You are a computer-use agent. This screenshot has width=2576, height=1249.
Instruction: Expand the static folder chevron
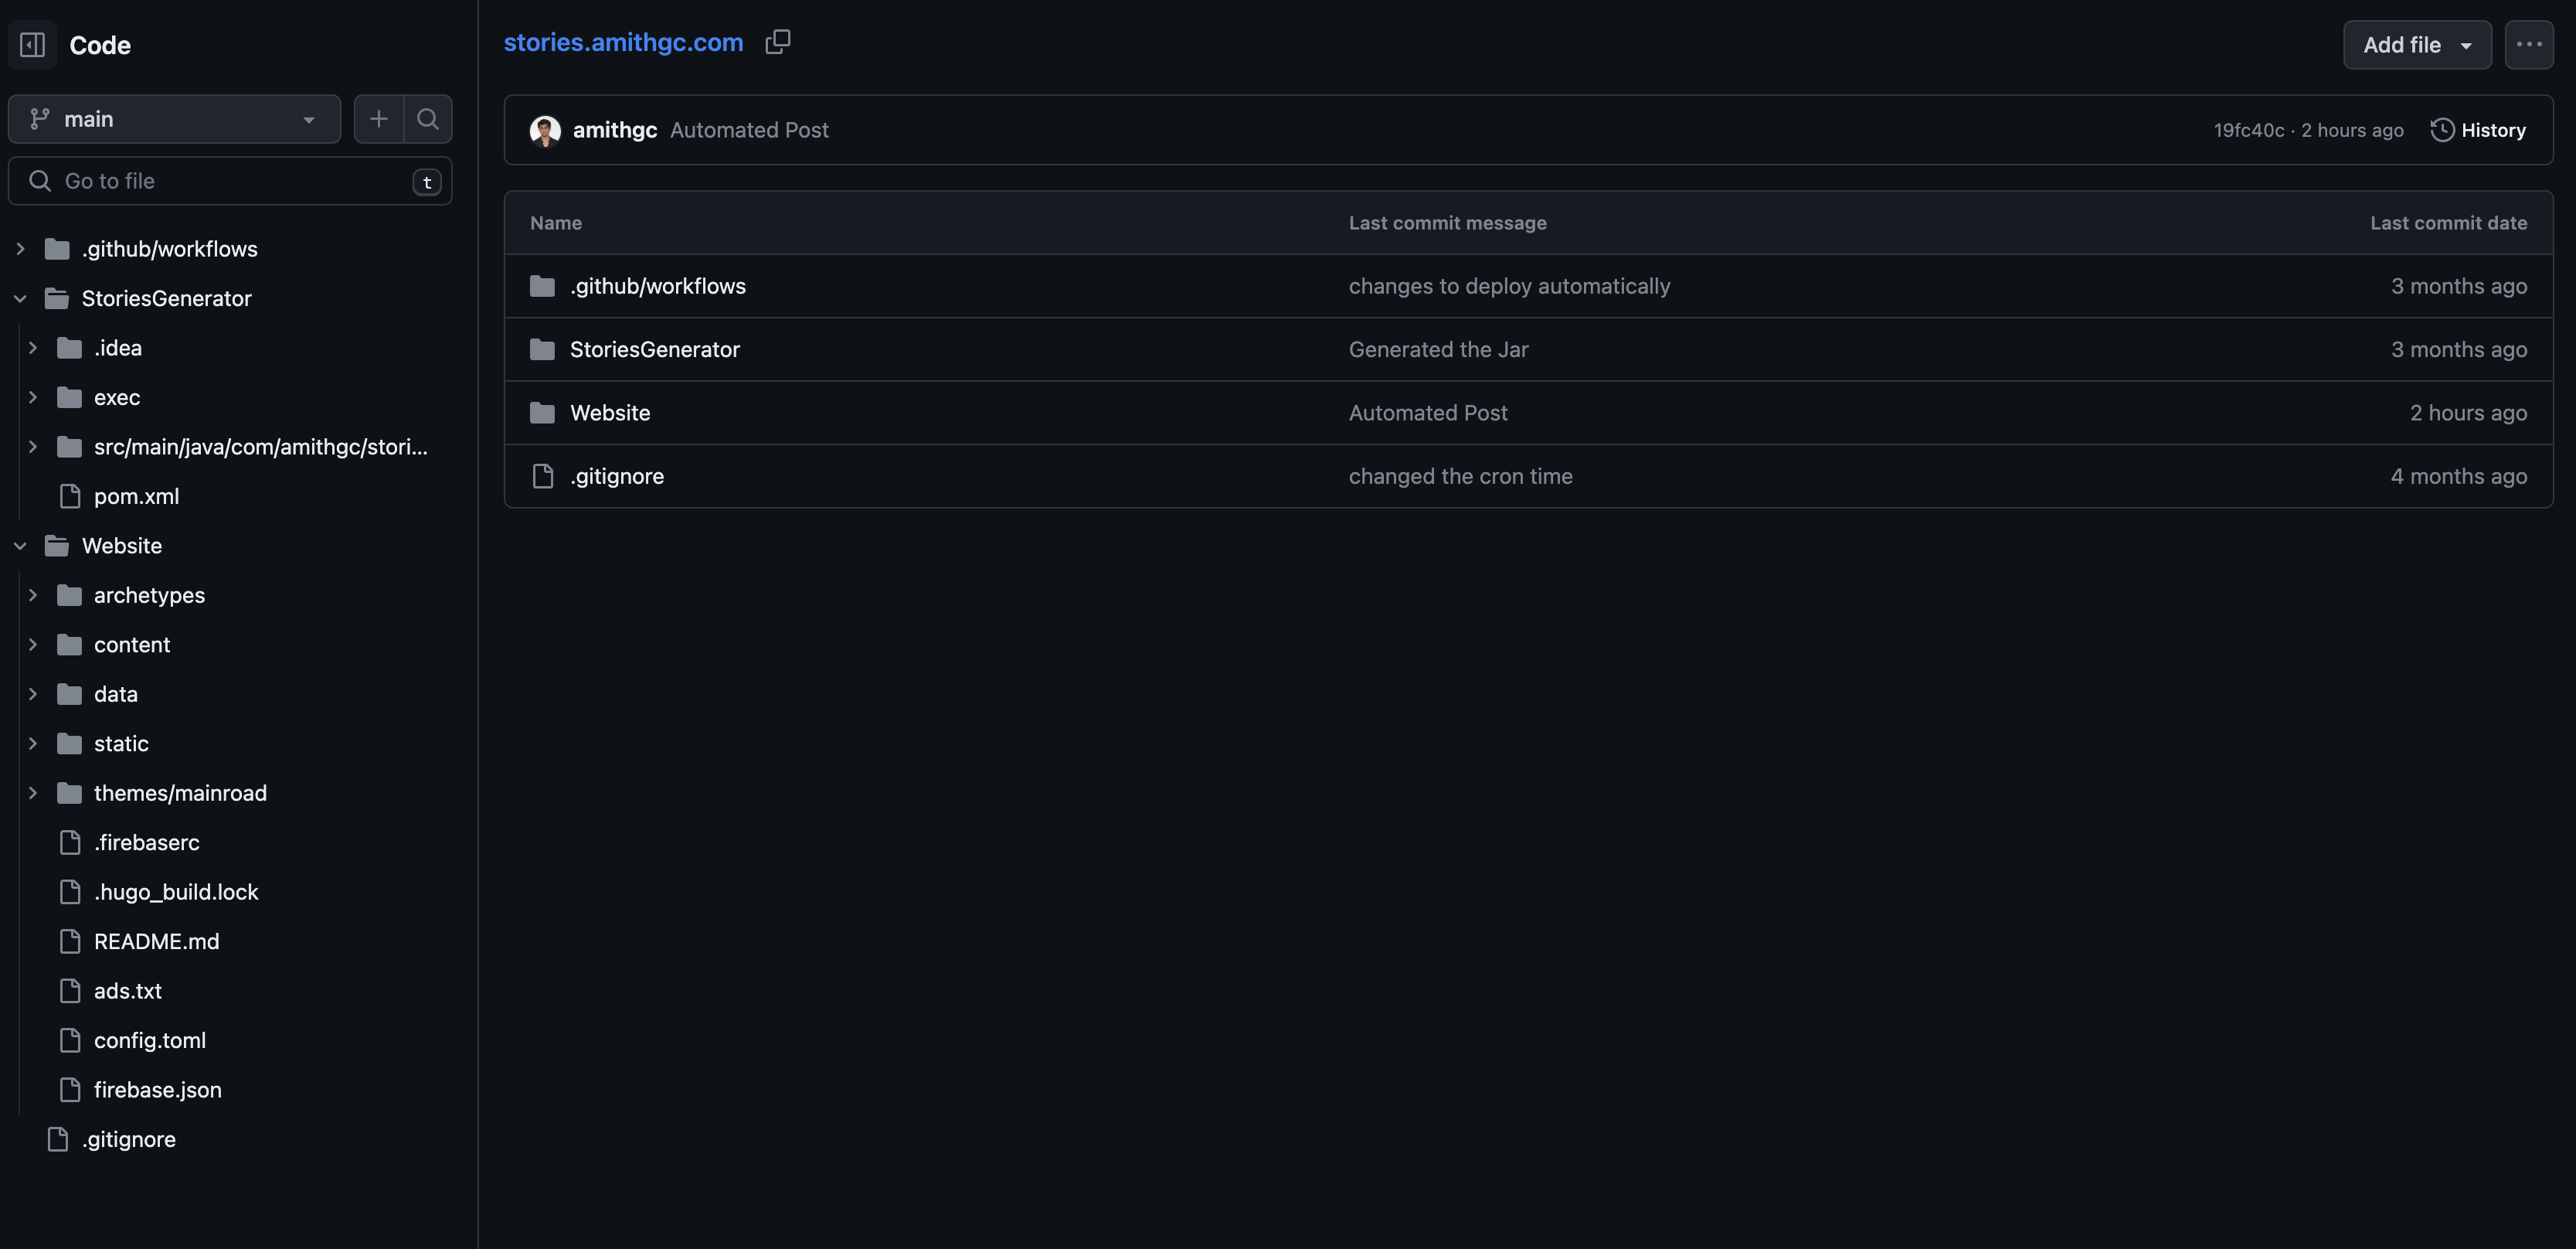click(33, 744)
